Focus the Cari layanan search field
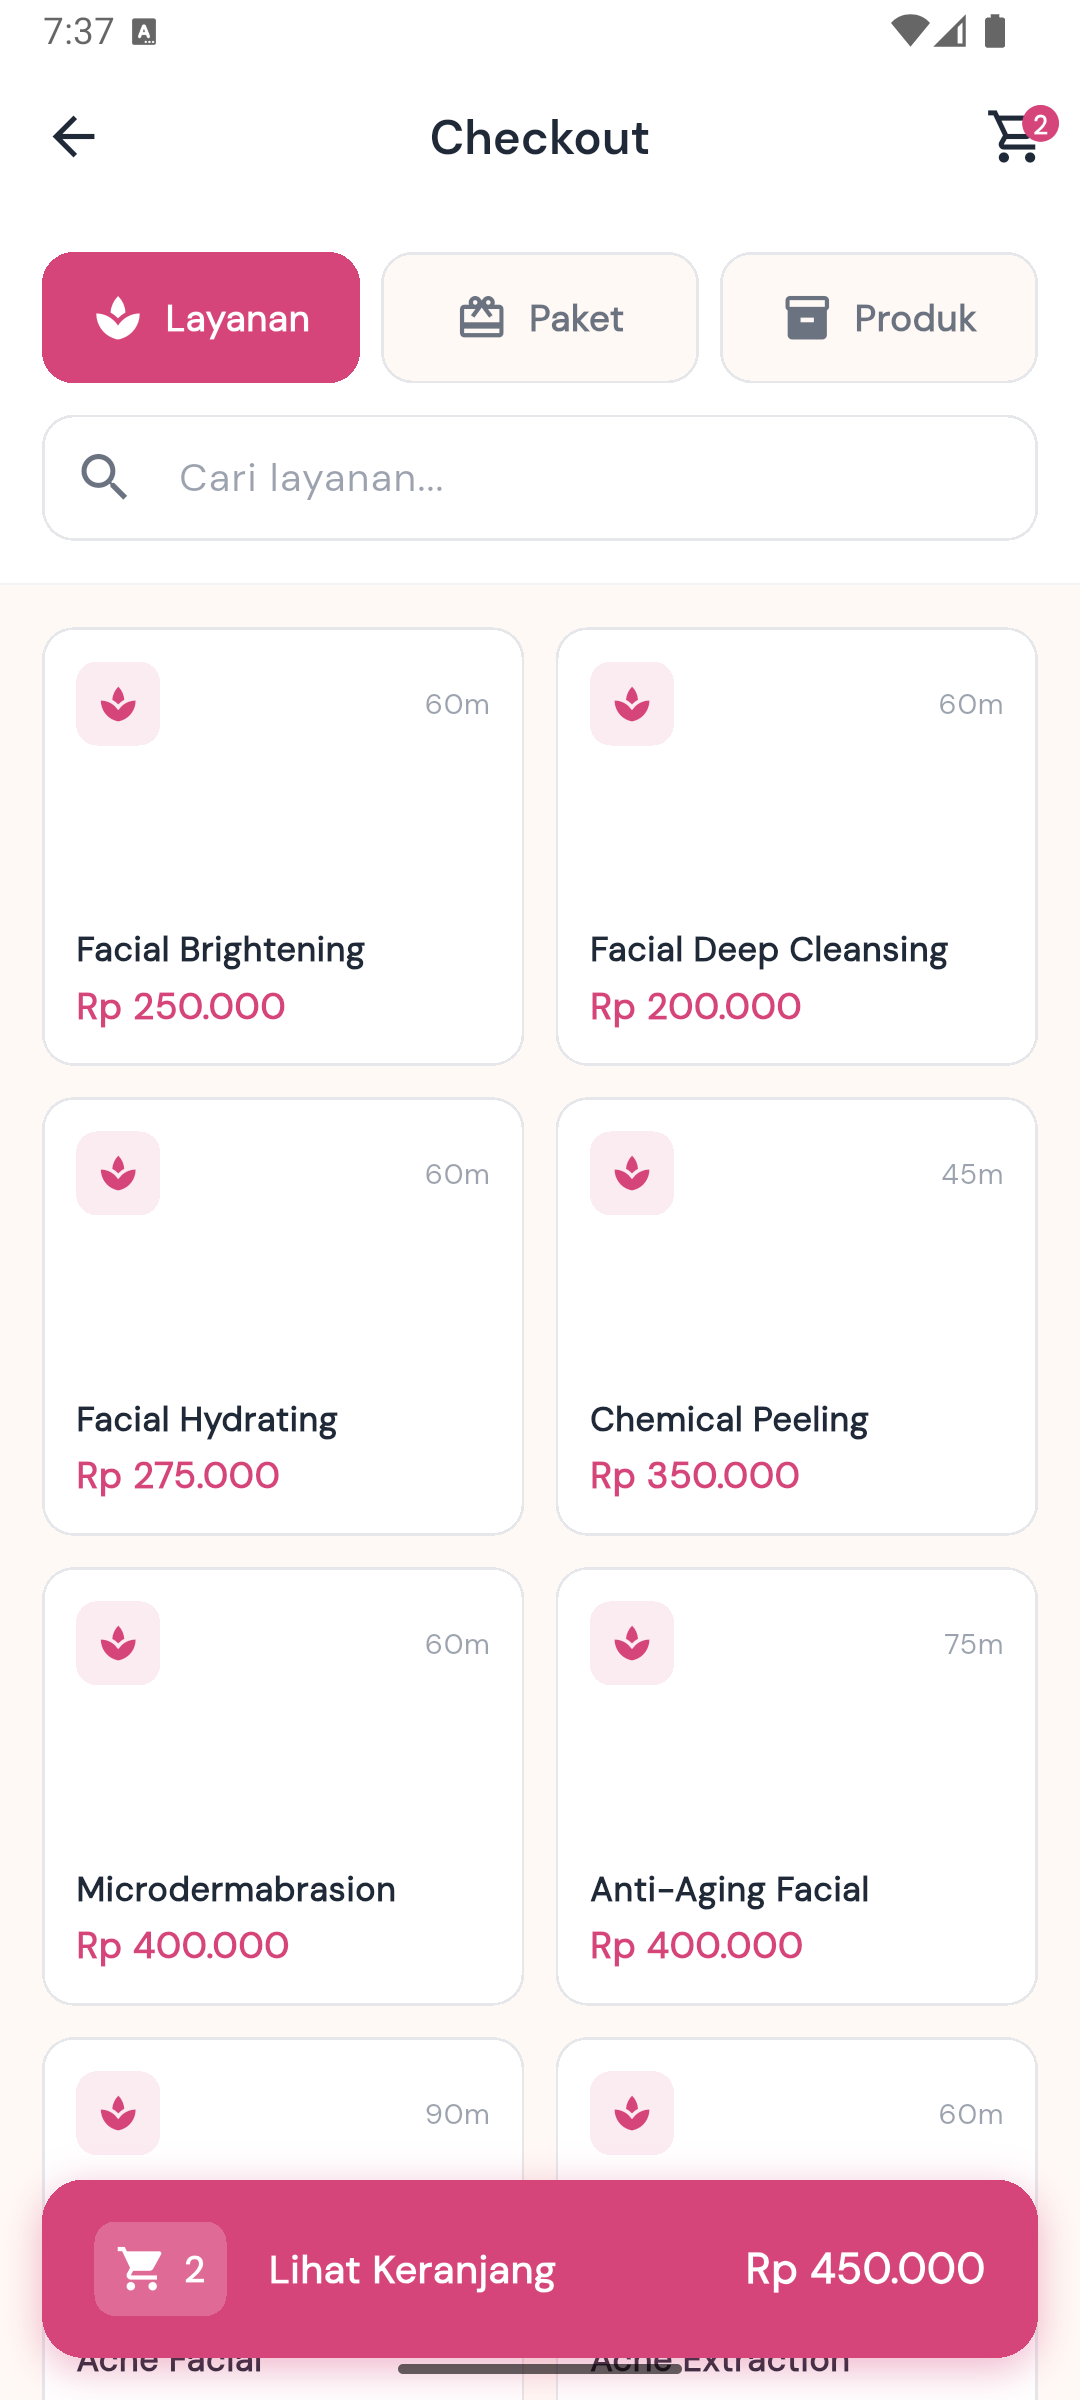Viewport: 1080px width, 2400px height. point(540,478)
